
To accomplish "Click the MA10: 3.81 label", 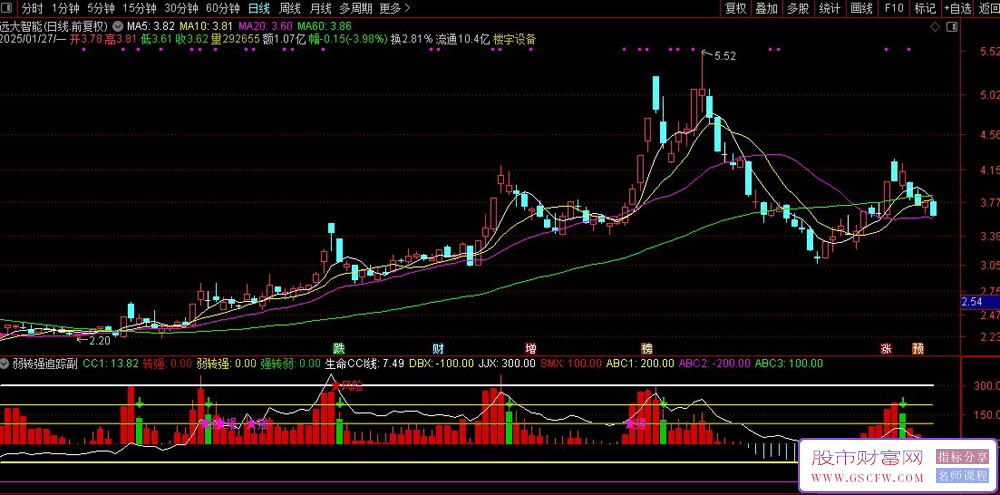I will click(206, 27).
